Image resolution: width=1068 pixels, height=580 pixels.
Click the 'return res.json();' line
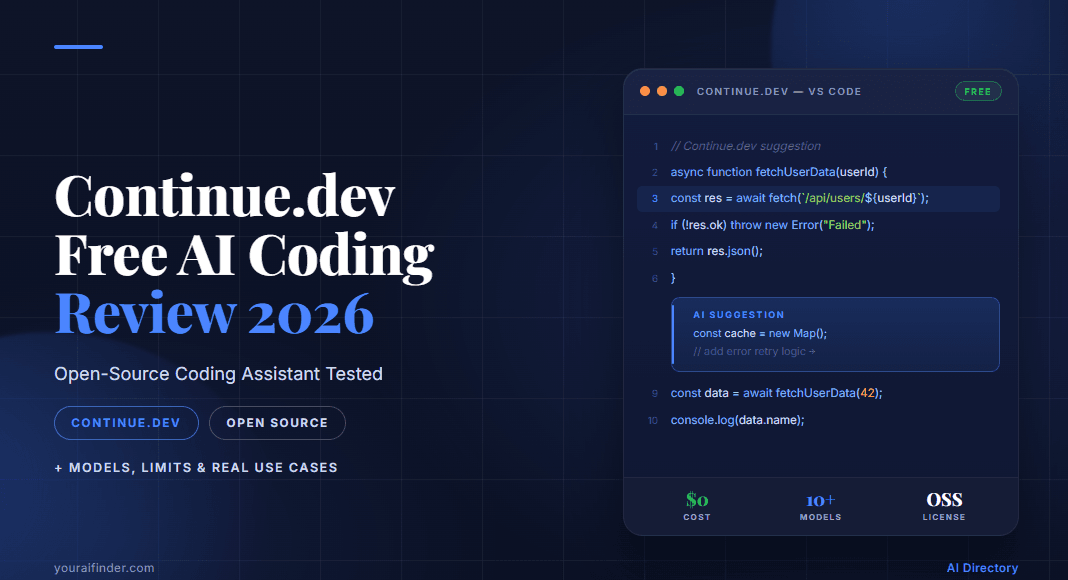pos(717,251)
